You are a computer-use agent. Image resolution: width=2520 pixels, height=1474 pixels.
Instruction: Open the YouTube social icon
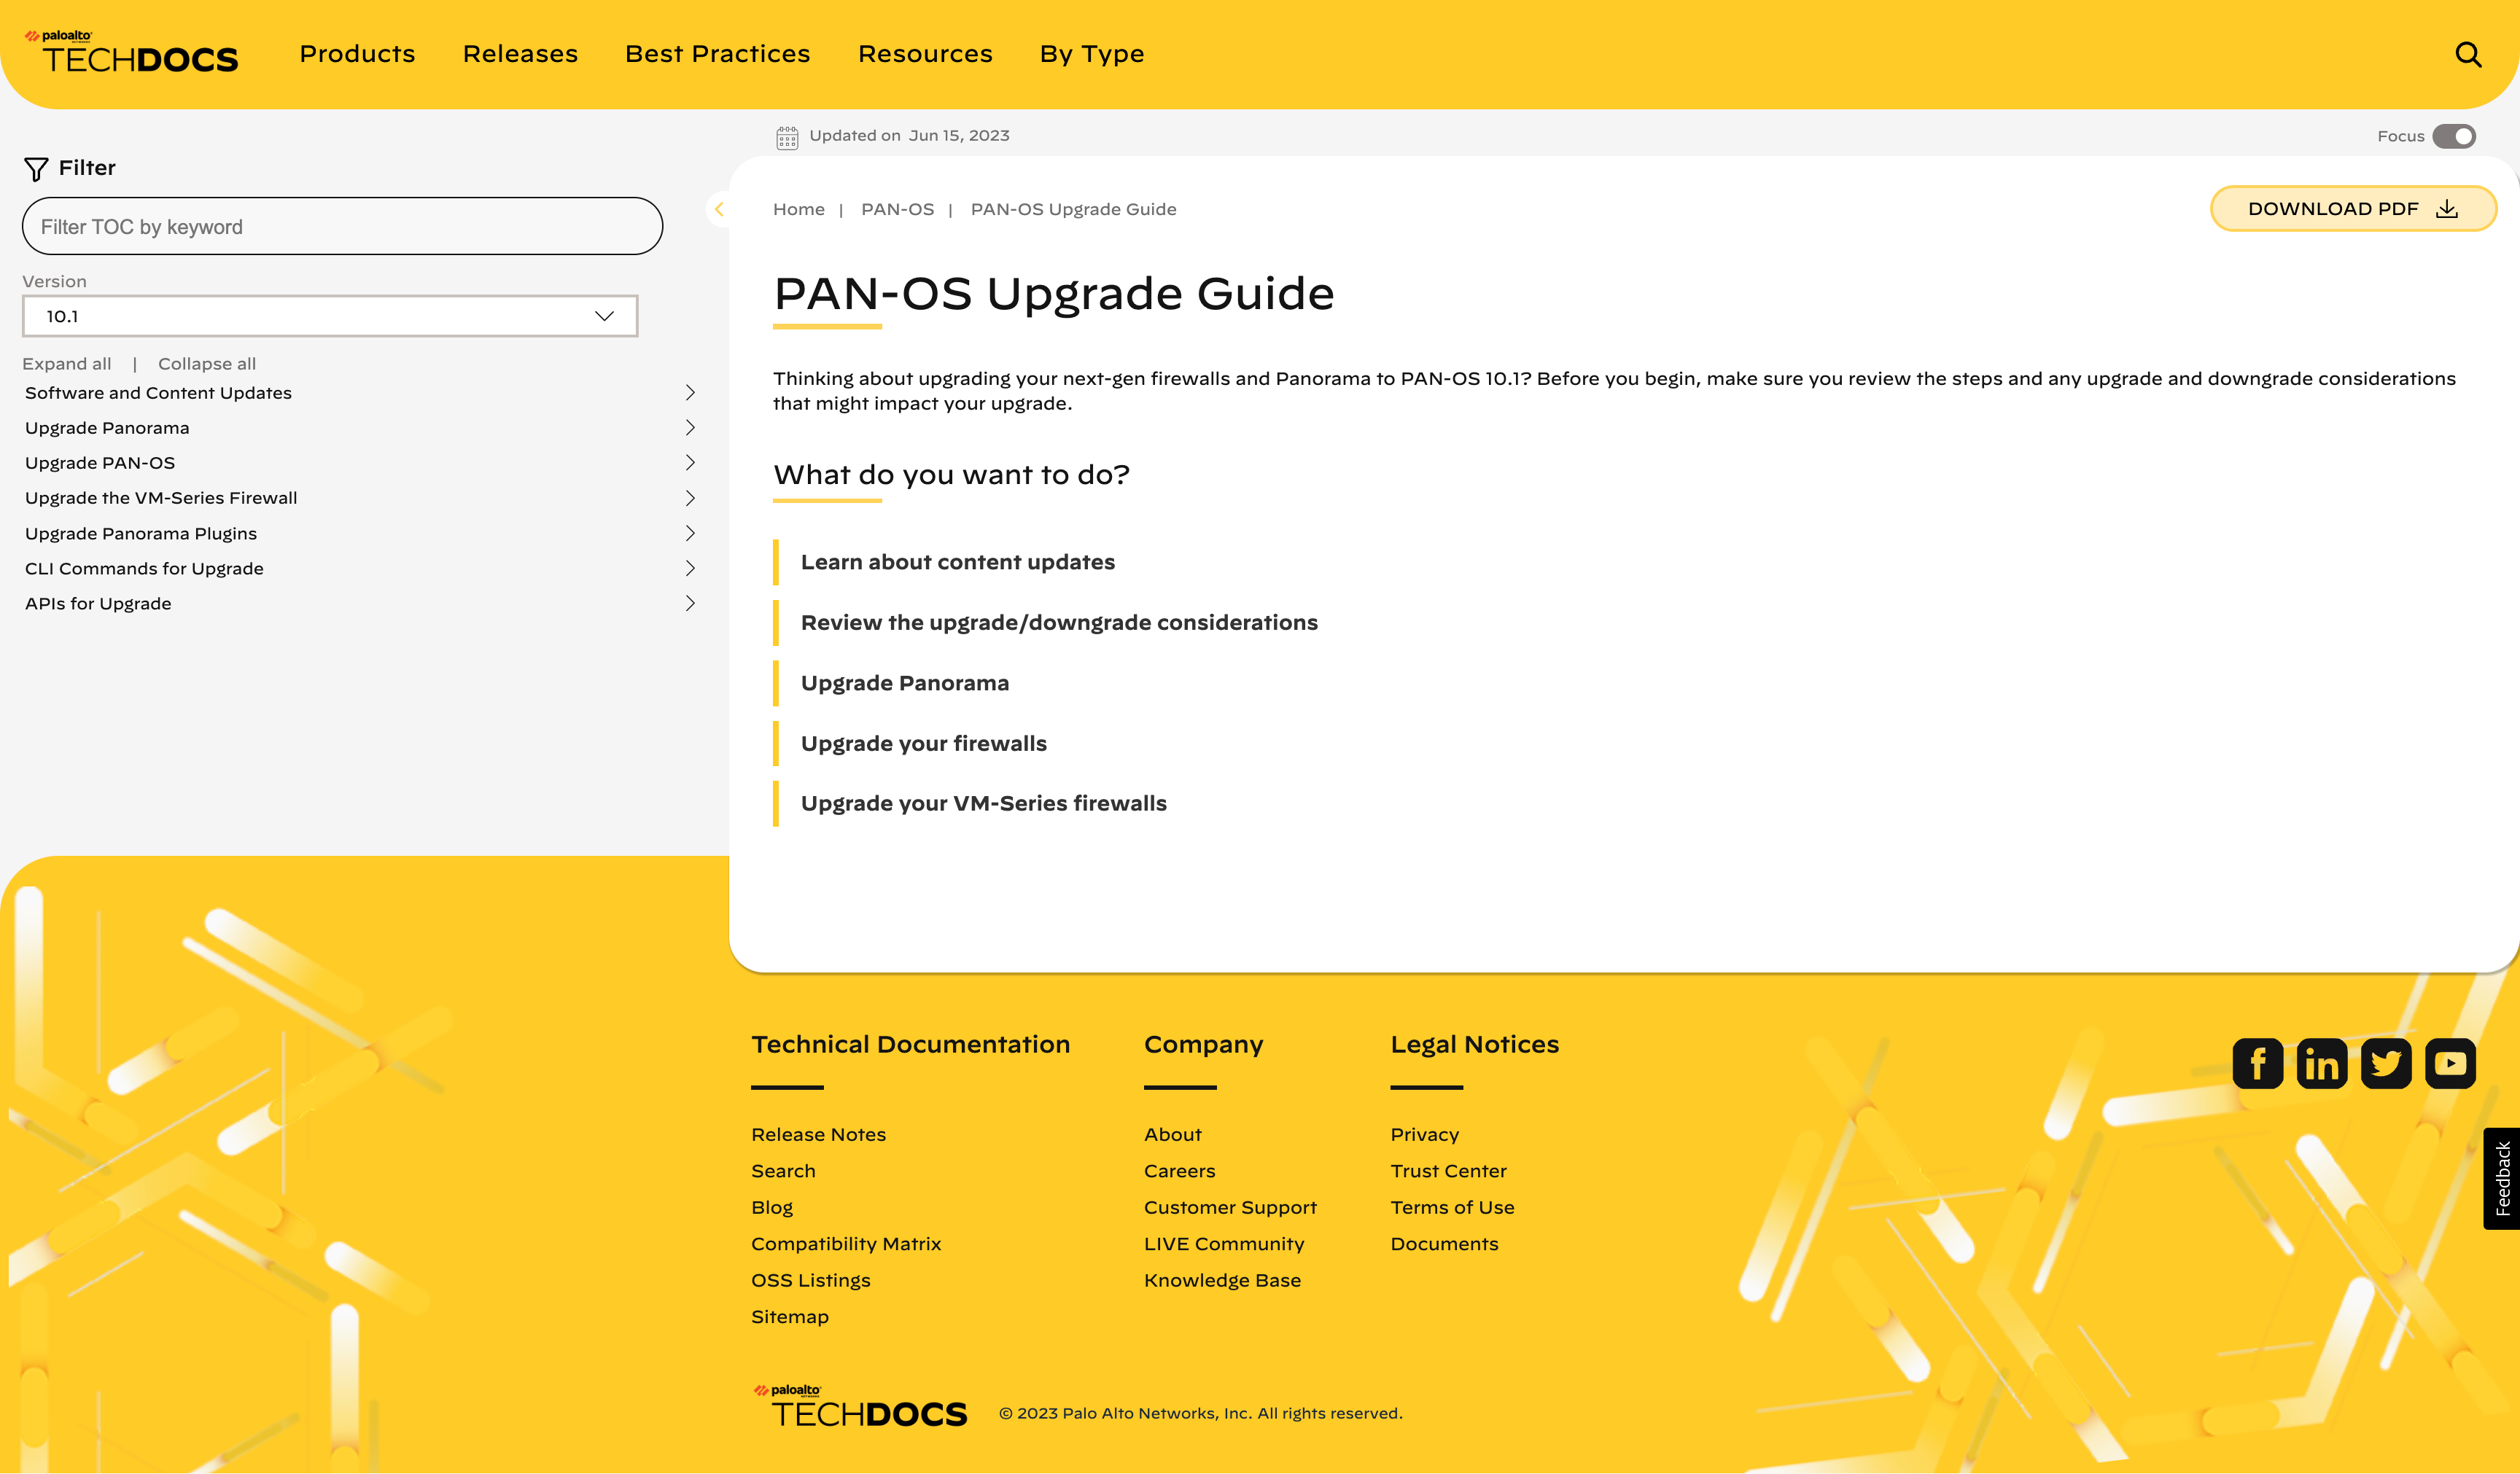click(x=2450, y=1063)
